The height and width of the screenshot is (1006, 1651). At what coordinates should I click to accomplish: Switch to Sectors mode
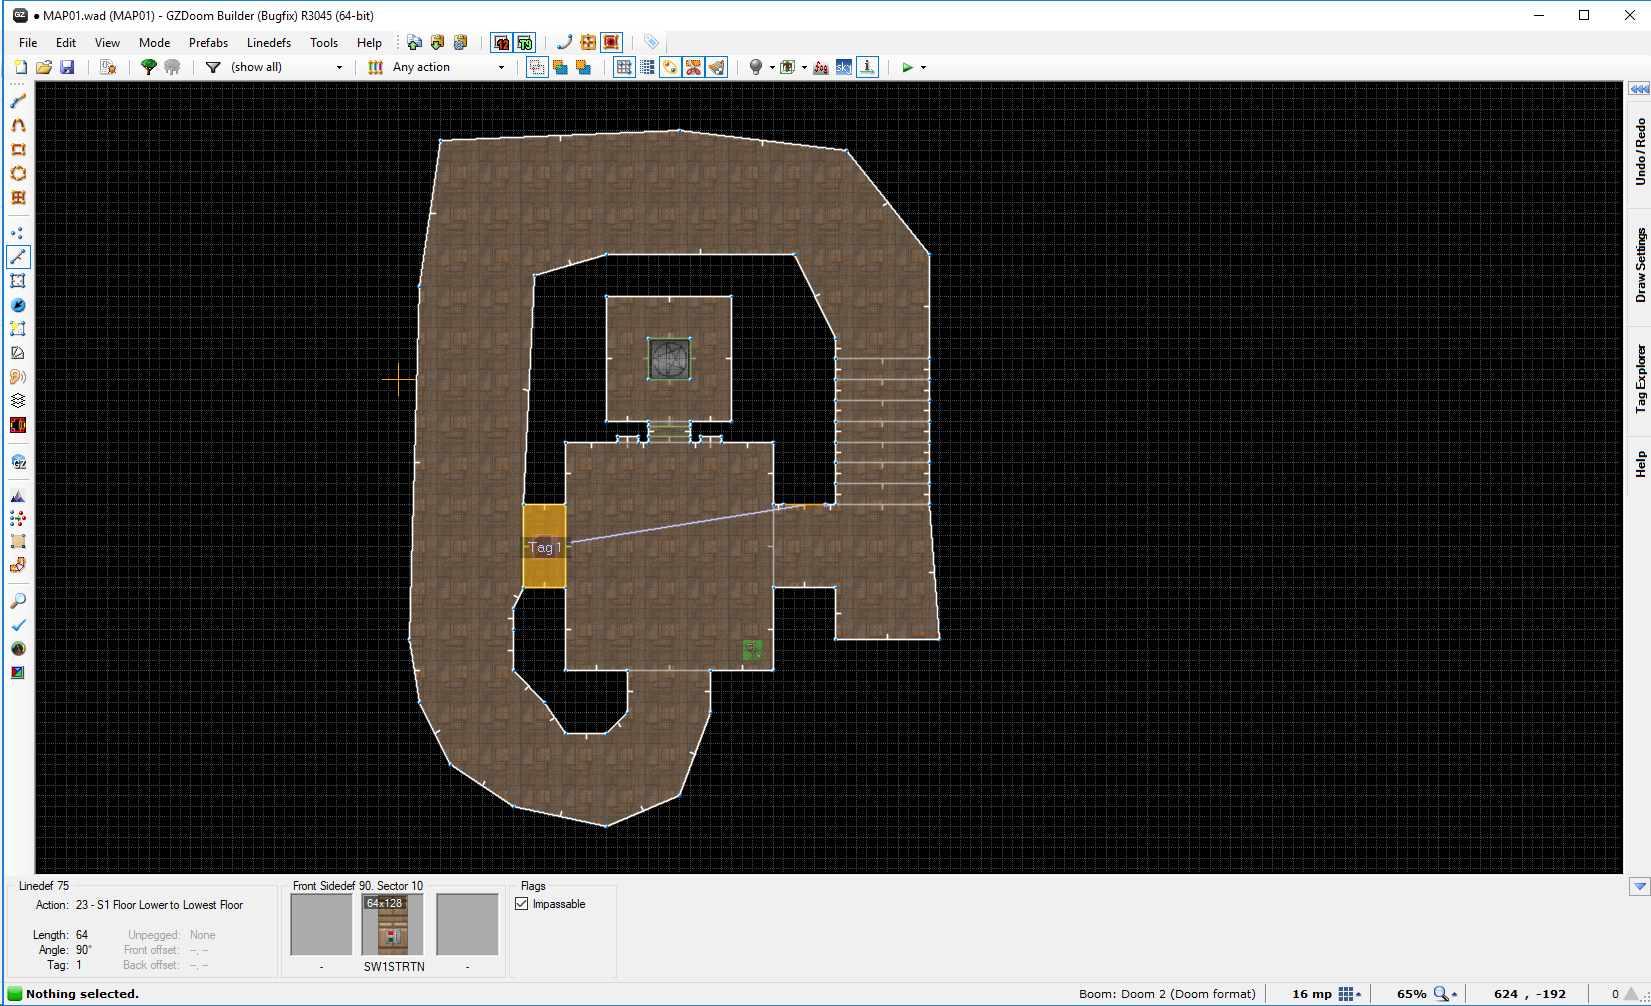pyautogui.click(x=18, y=281)
